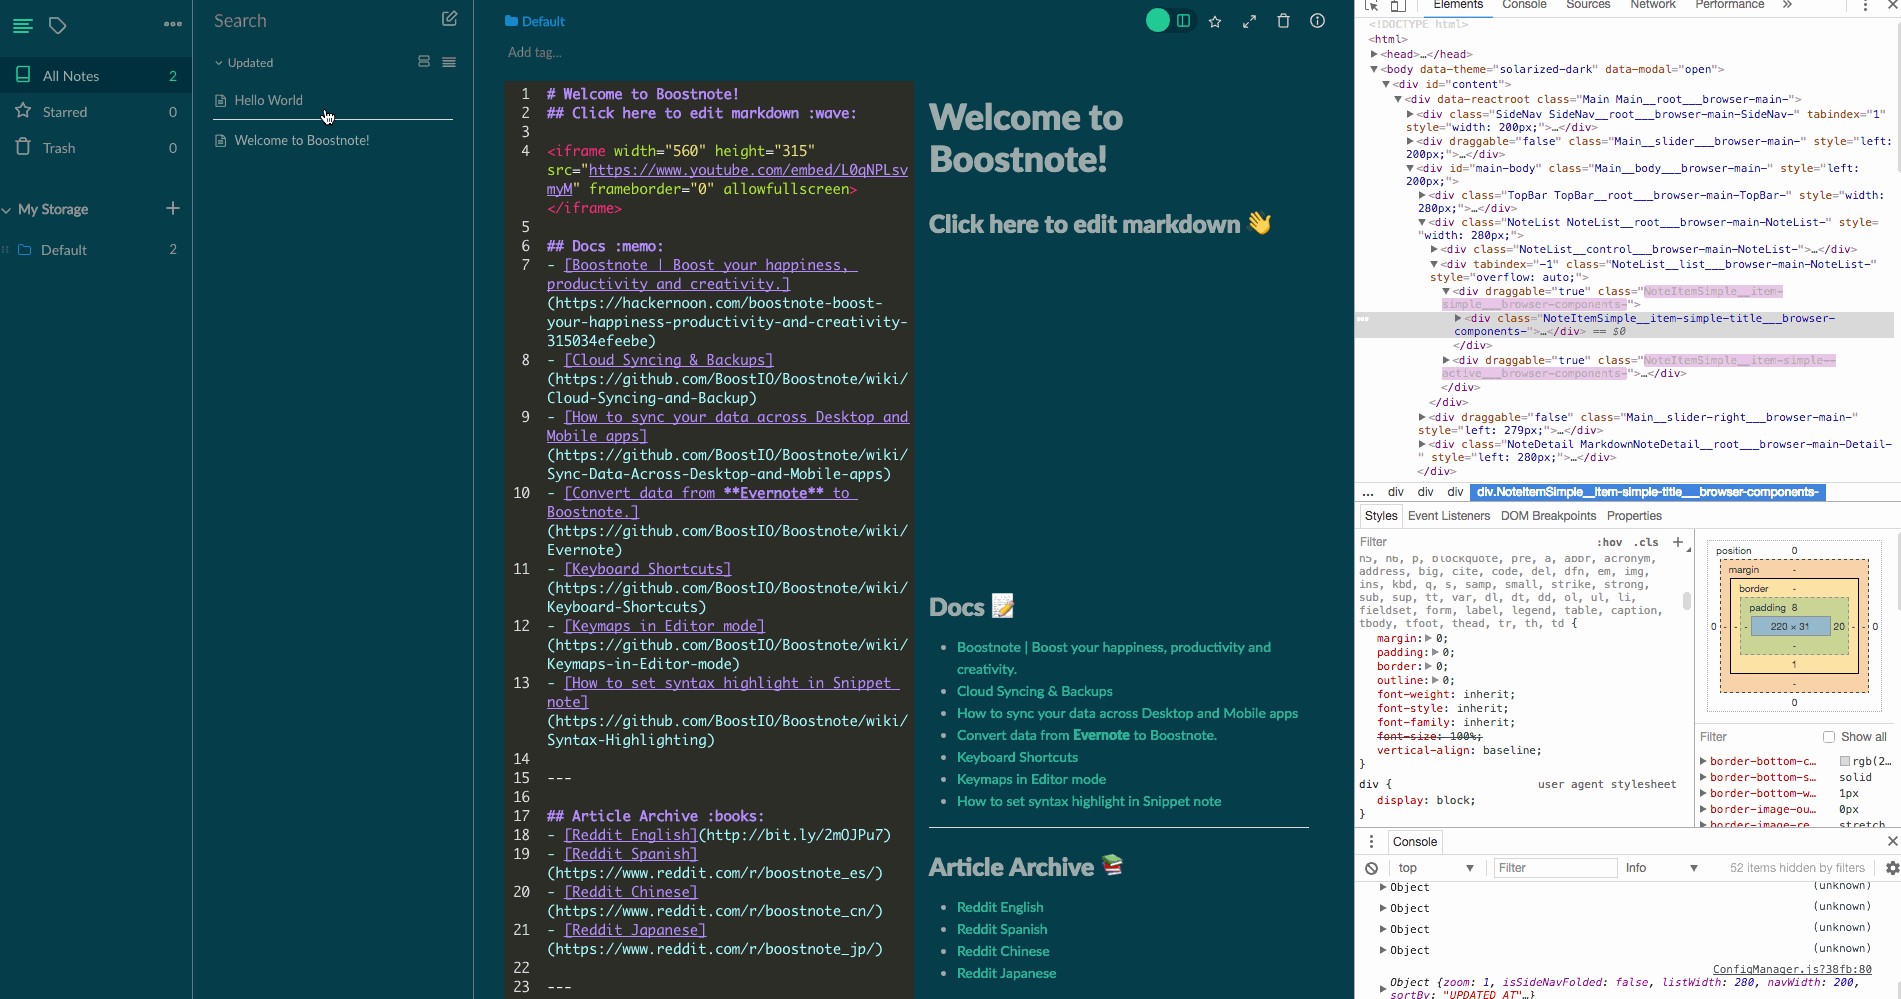Open Reddit English preview link
The image size is (1901, 999).
(x=1000, y=907)
